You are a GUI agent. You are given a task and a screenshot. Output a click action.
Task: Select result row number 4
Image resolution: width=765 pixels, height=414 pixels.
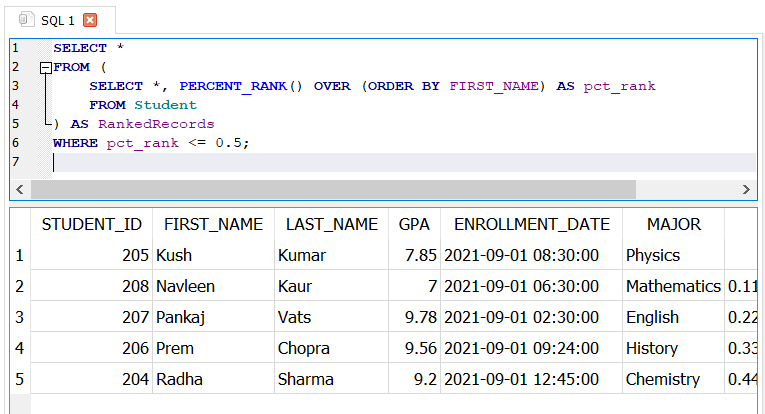click(x=20, y=348)
